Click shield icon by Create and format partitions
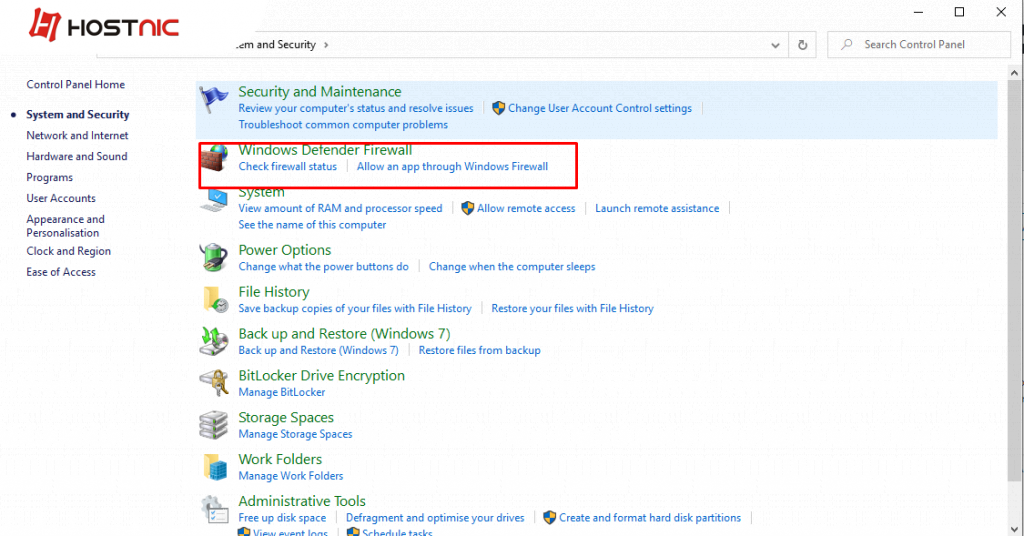Screen dimensions: 1024x536 [x=549, y=518]
